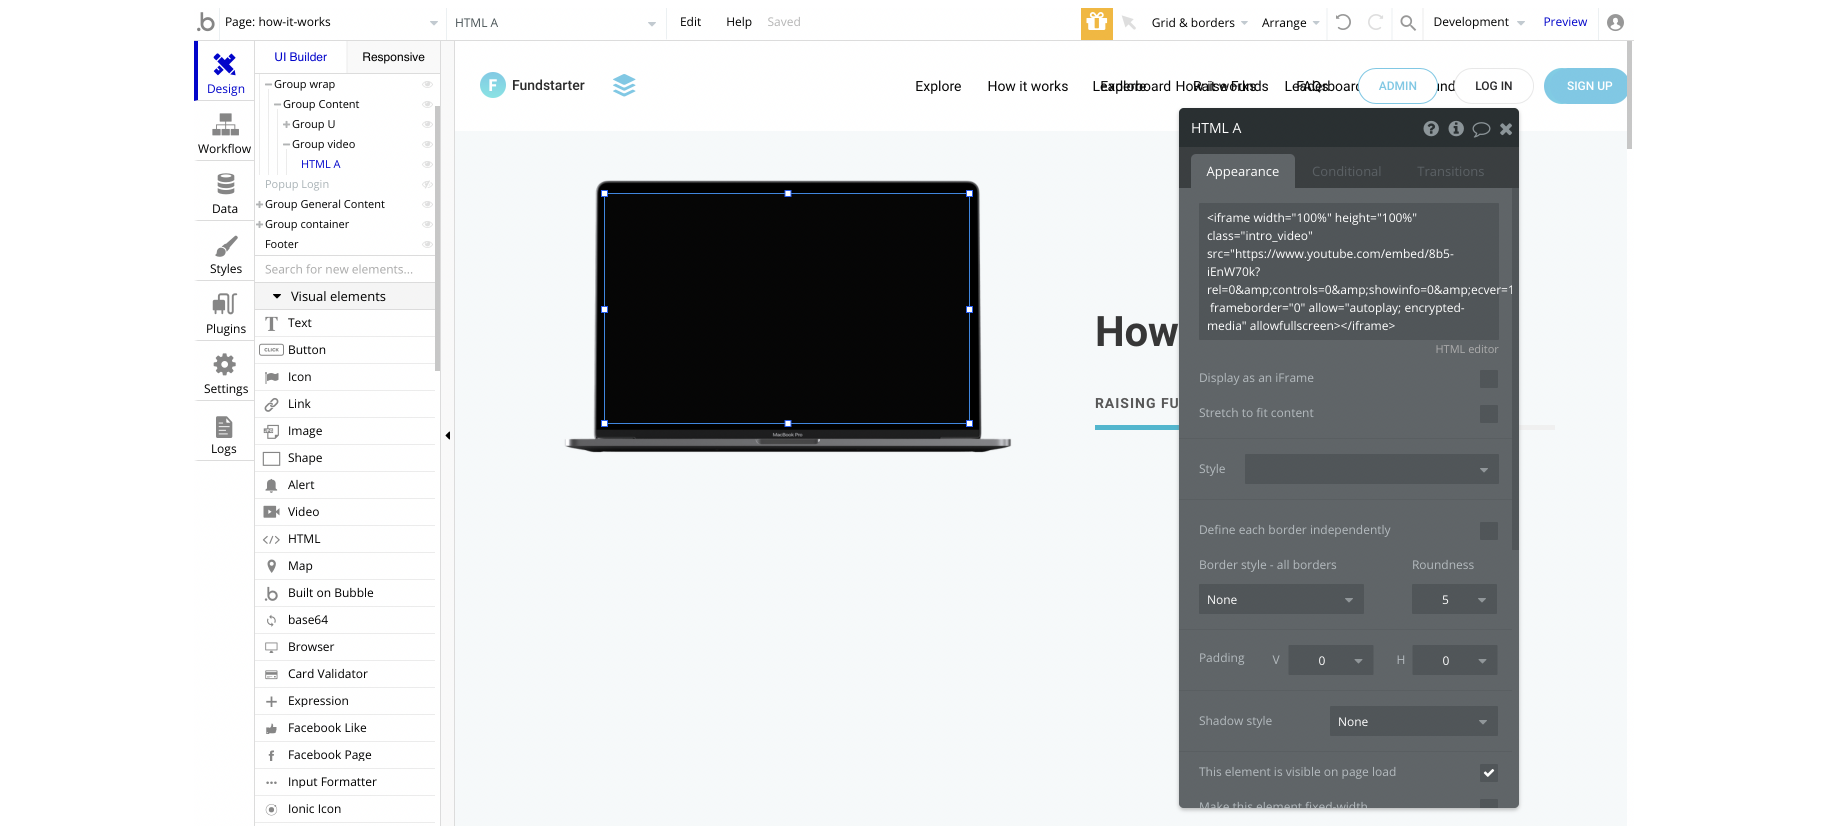This screenshot has width=1830, height=830.
Task: Open the Border style dropdown
Action: tap(1280, 600)
